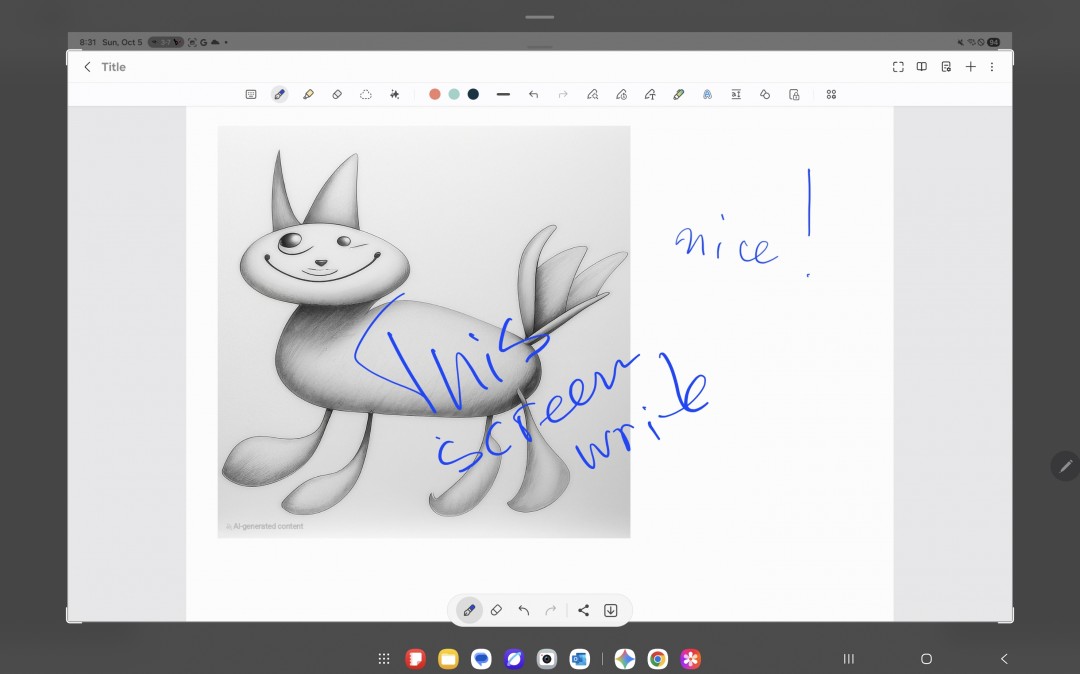Open the four-dot toolbar customization grid
The height and width of the screenshot is (674, 1080).
click(831, 94)
